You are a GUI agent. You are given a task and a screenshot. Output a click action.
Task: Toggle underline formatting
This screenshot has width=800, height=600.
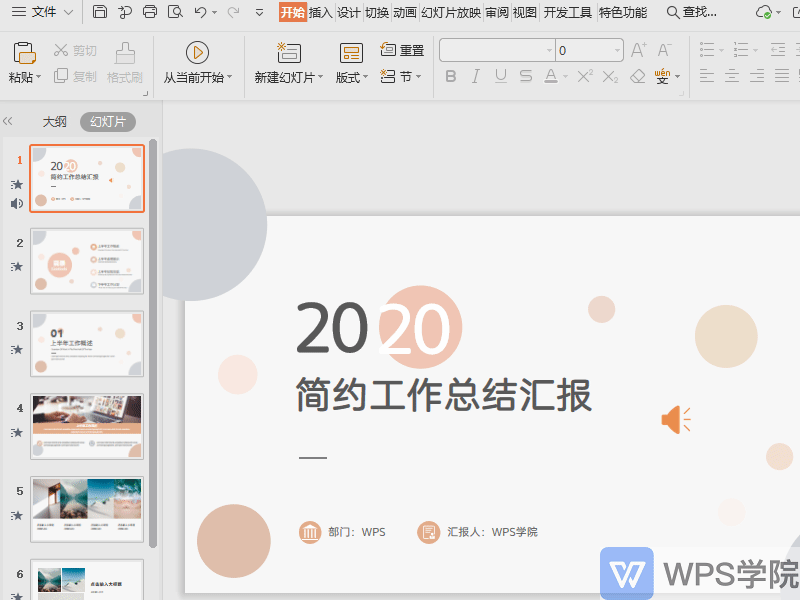pos(502,75)
